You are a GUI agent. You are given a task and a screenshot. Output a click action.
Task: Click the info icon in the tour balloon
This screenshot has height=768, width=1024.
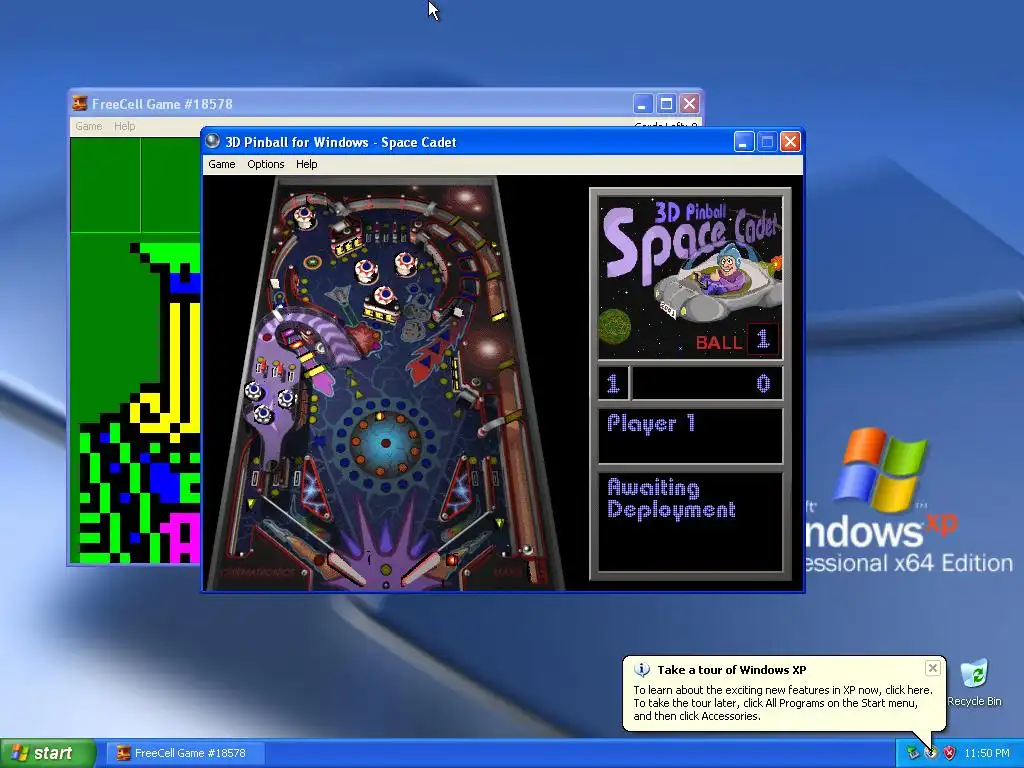[x=642, y=669]
